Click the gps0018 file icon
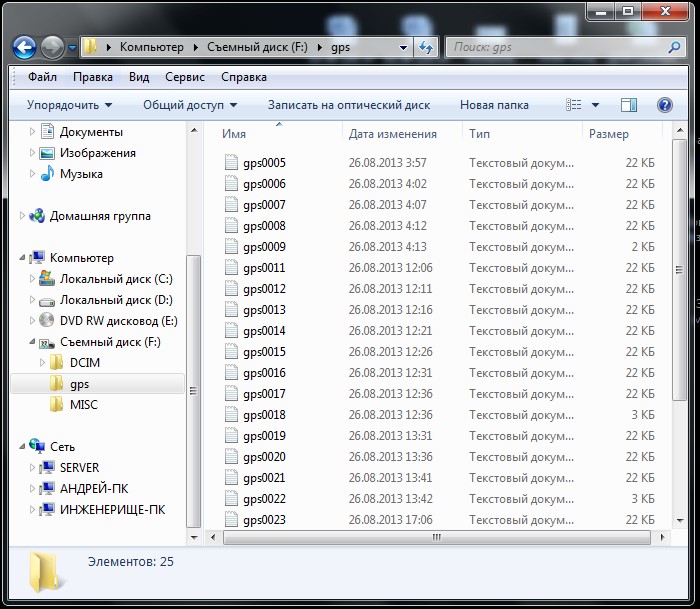 point(231,414)
